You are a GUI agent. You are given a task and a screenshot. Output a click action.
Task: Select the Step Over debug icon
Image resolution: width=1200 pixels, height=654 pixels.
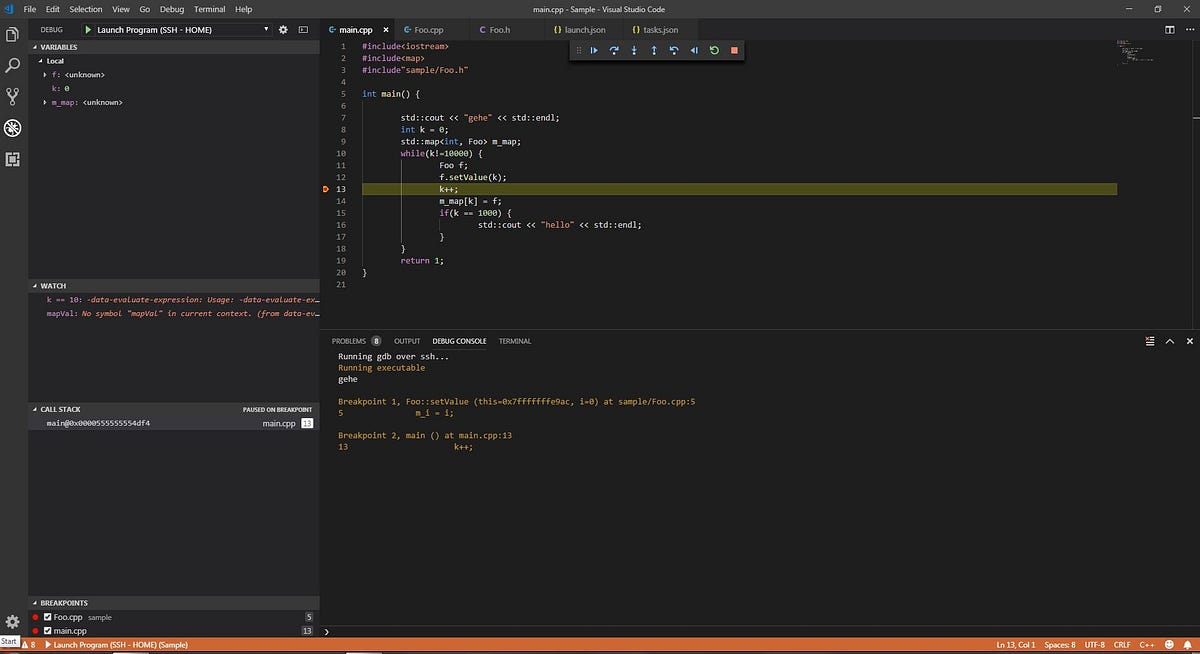[x=614, y=50]
